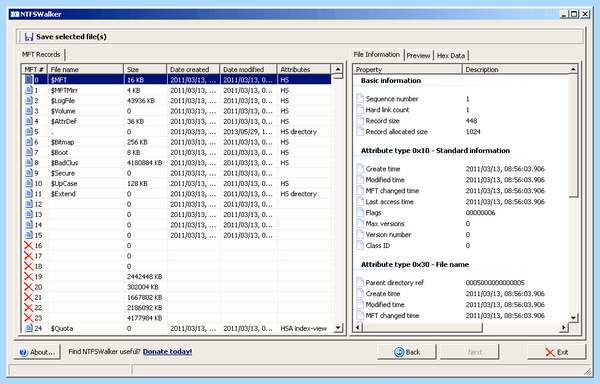Click the page icon beside Max versions
Image resolution: width=600 pixels, height=384 pixels.
(x=360, y=223)
